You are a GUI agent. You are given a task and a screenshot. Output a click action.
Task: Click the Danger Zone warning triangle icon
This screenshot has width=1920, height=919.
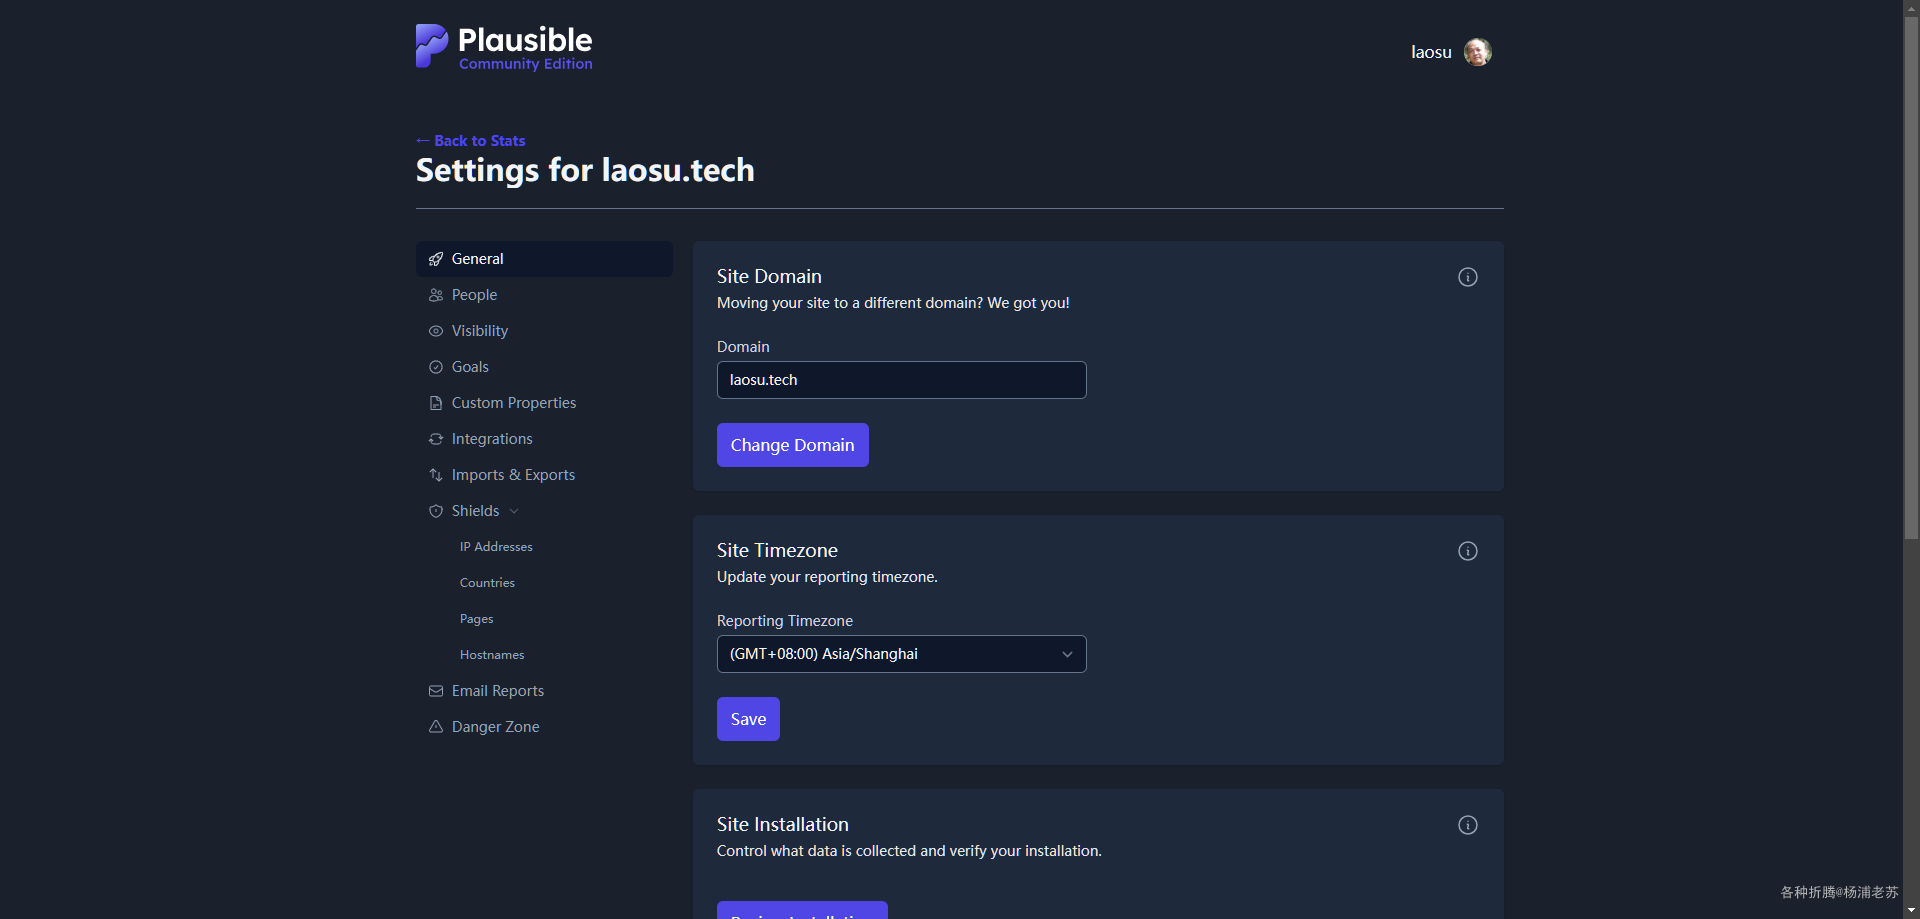coord(436,727)
